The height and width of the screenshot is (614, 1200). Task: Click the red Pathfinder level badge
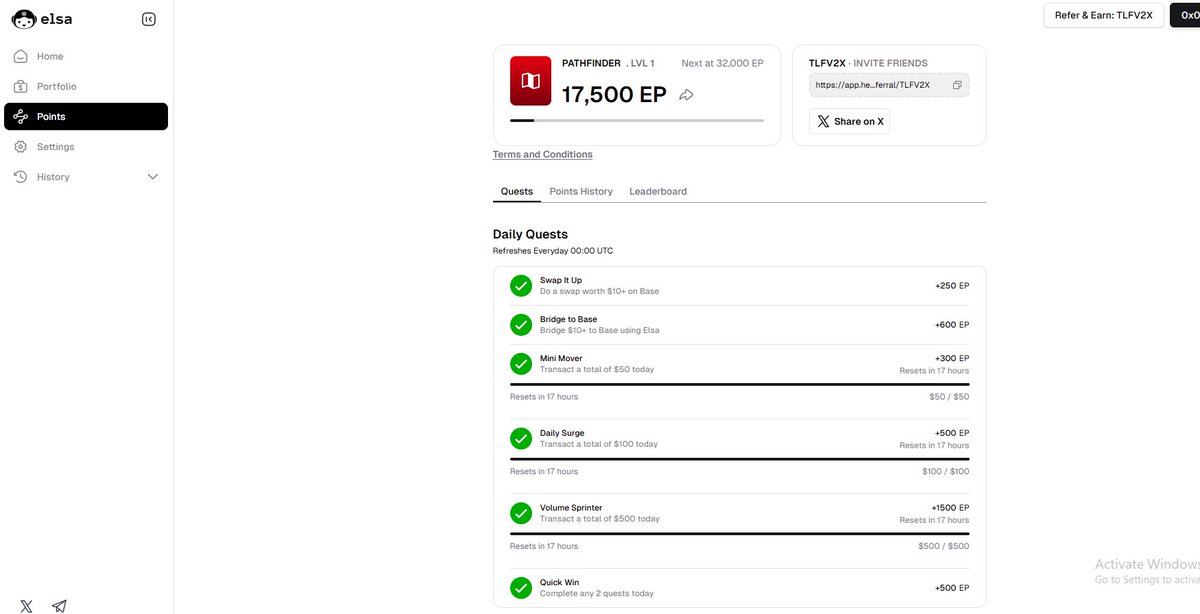[x=531, y=81]
